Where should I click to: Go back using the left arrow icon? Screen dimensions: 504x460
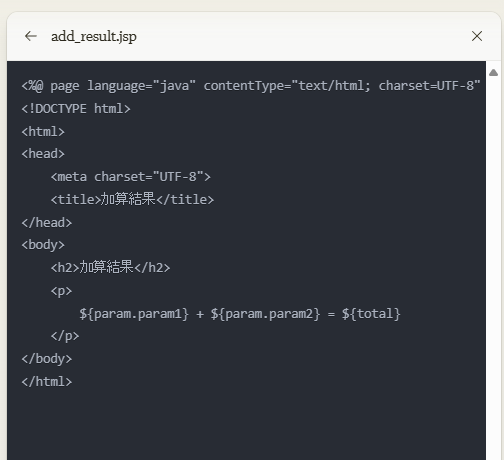[x=31, y=36]
